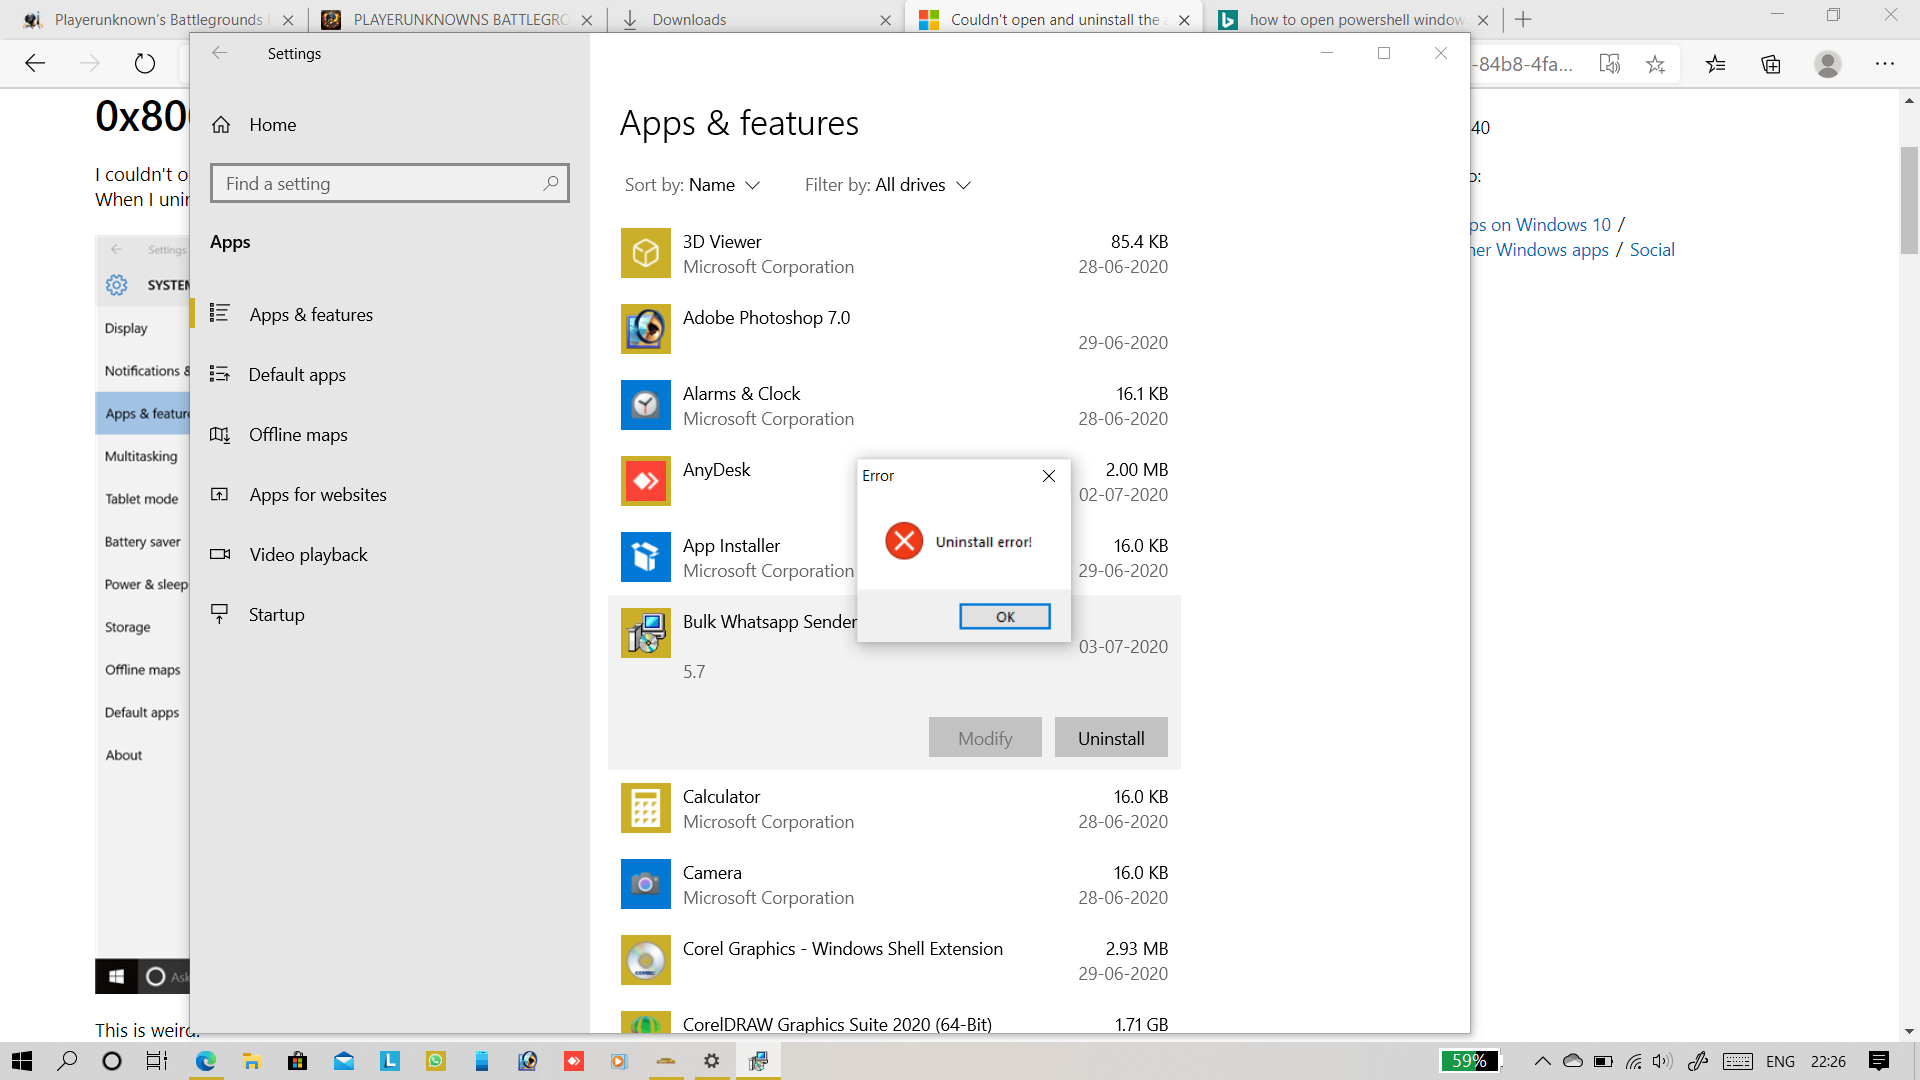
Task: Click the 'her Windows apps' web link
Action: click(x=1540, y=250)
